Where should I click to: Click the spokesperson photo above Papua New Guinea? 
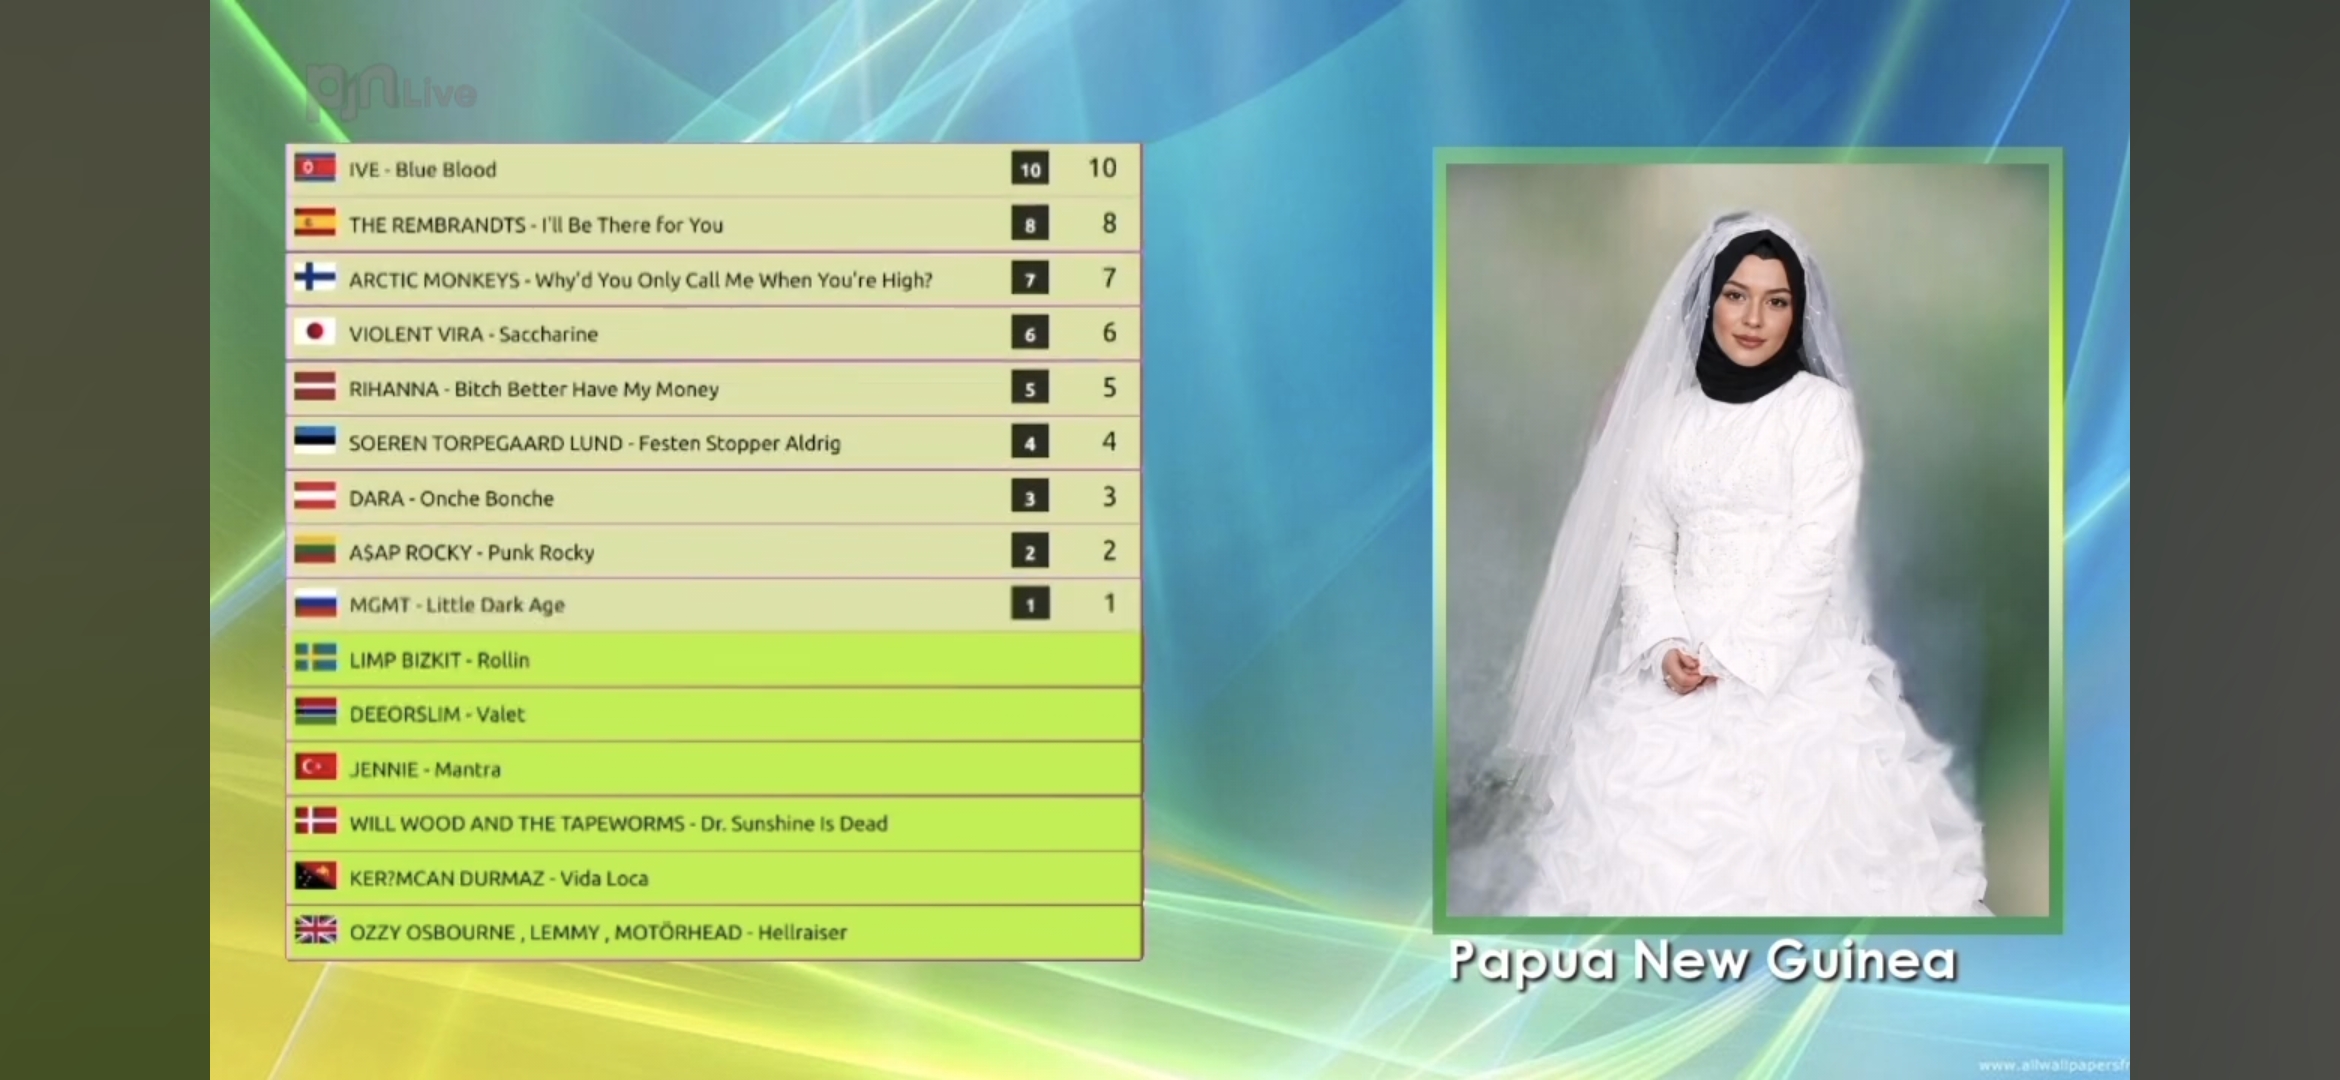[x=1747, y=540]
